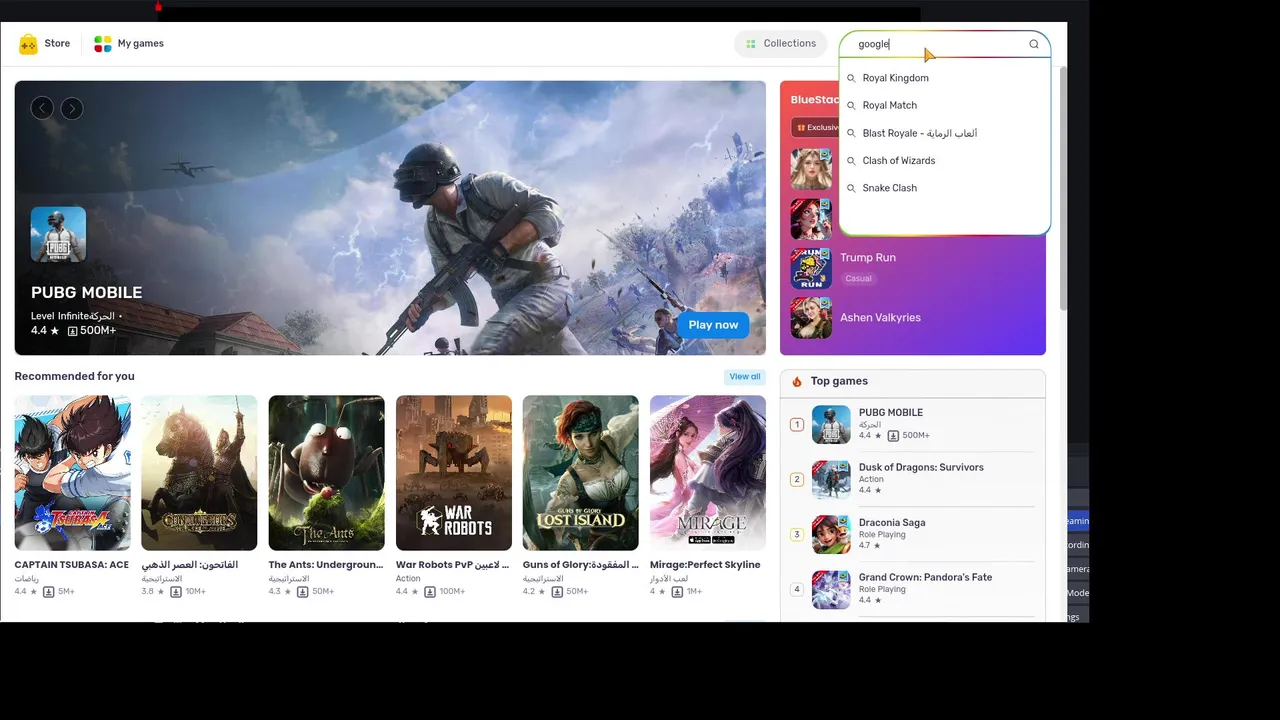Click the search magnifier icon in search box
The width and height of the screenshot is (1280, 720).
click(x=1034, y=44)
